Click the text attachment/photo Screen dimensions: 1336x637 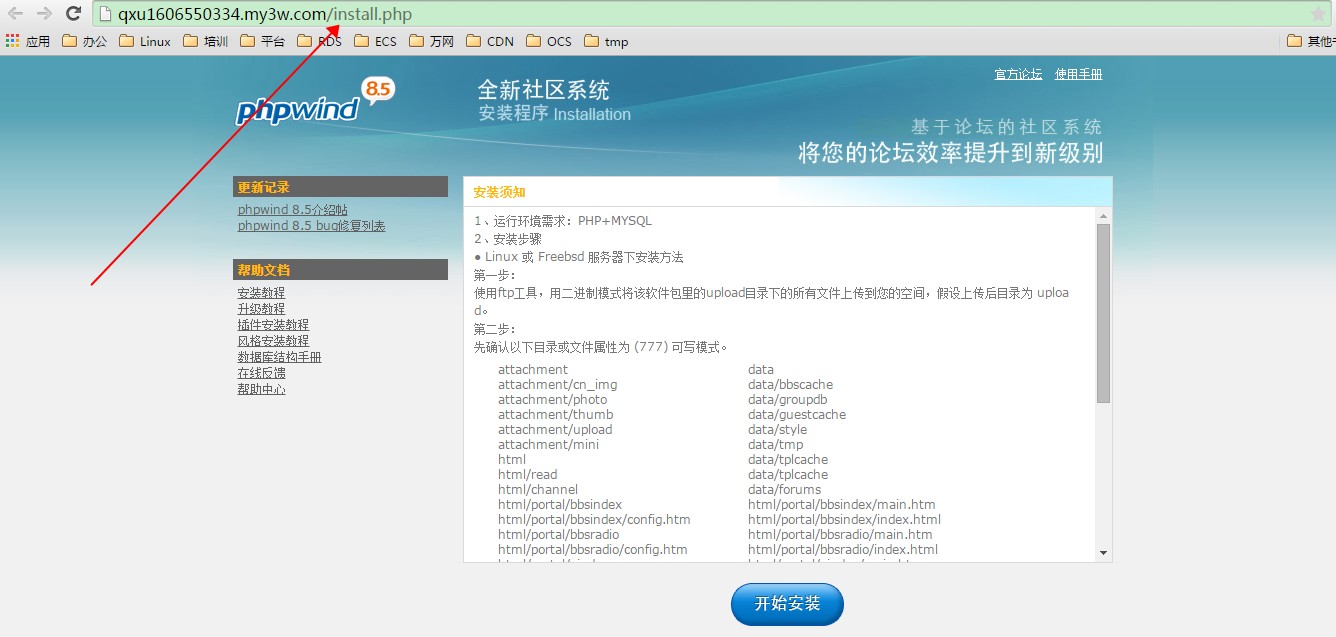pyautogui.click(x=552, y=400)
